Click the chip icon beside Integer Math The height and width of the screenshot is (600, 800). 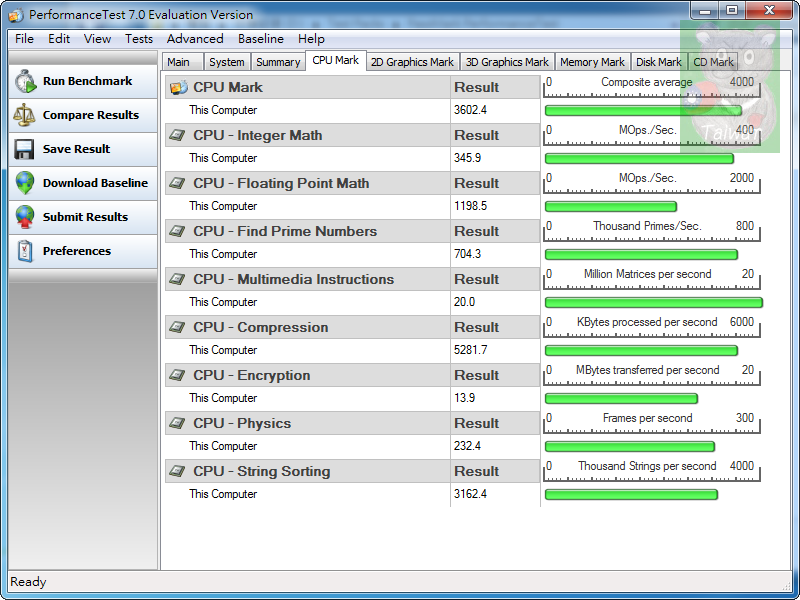point(177,135)
